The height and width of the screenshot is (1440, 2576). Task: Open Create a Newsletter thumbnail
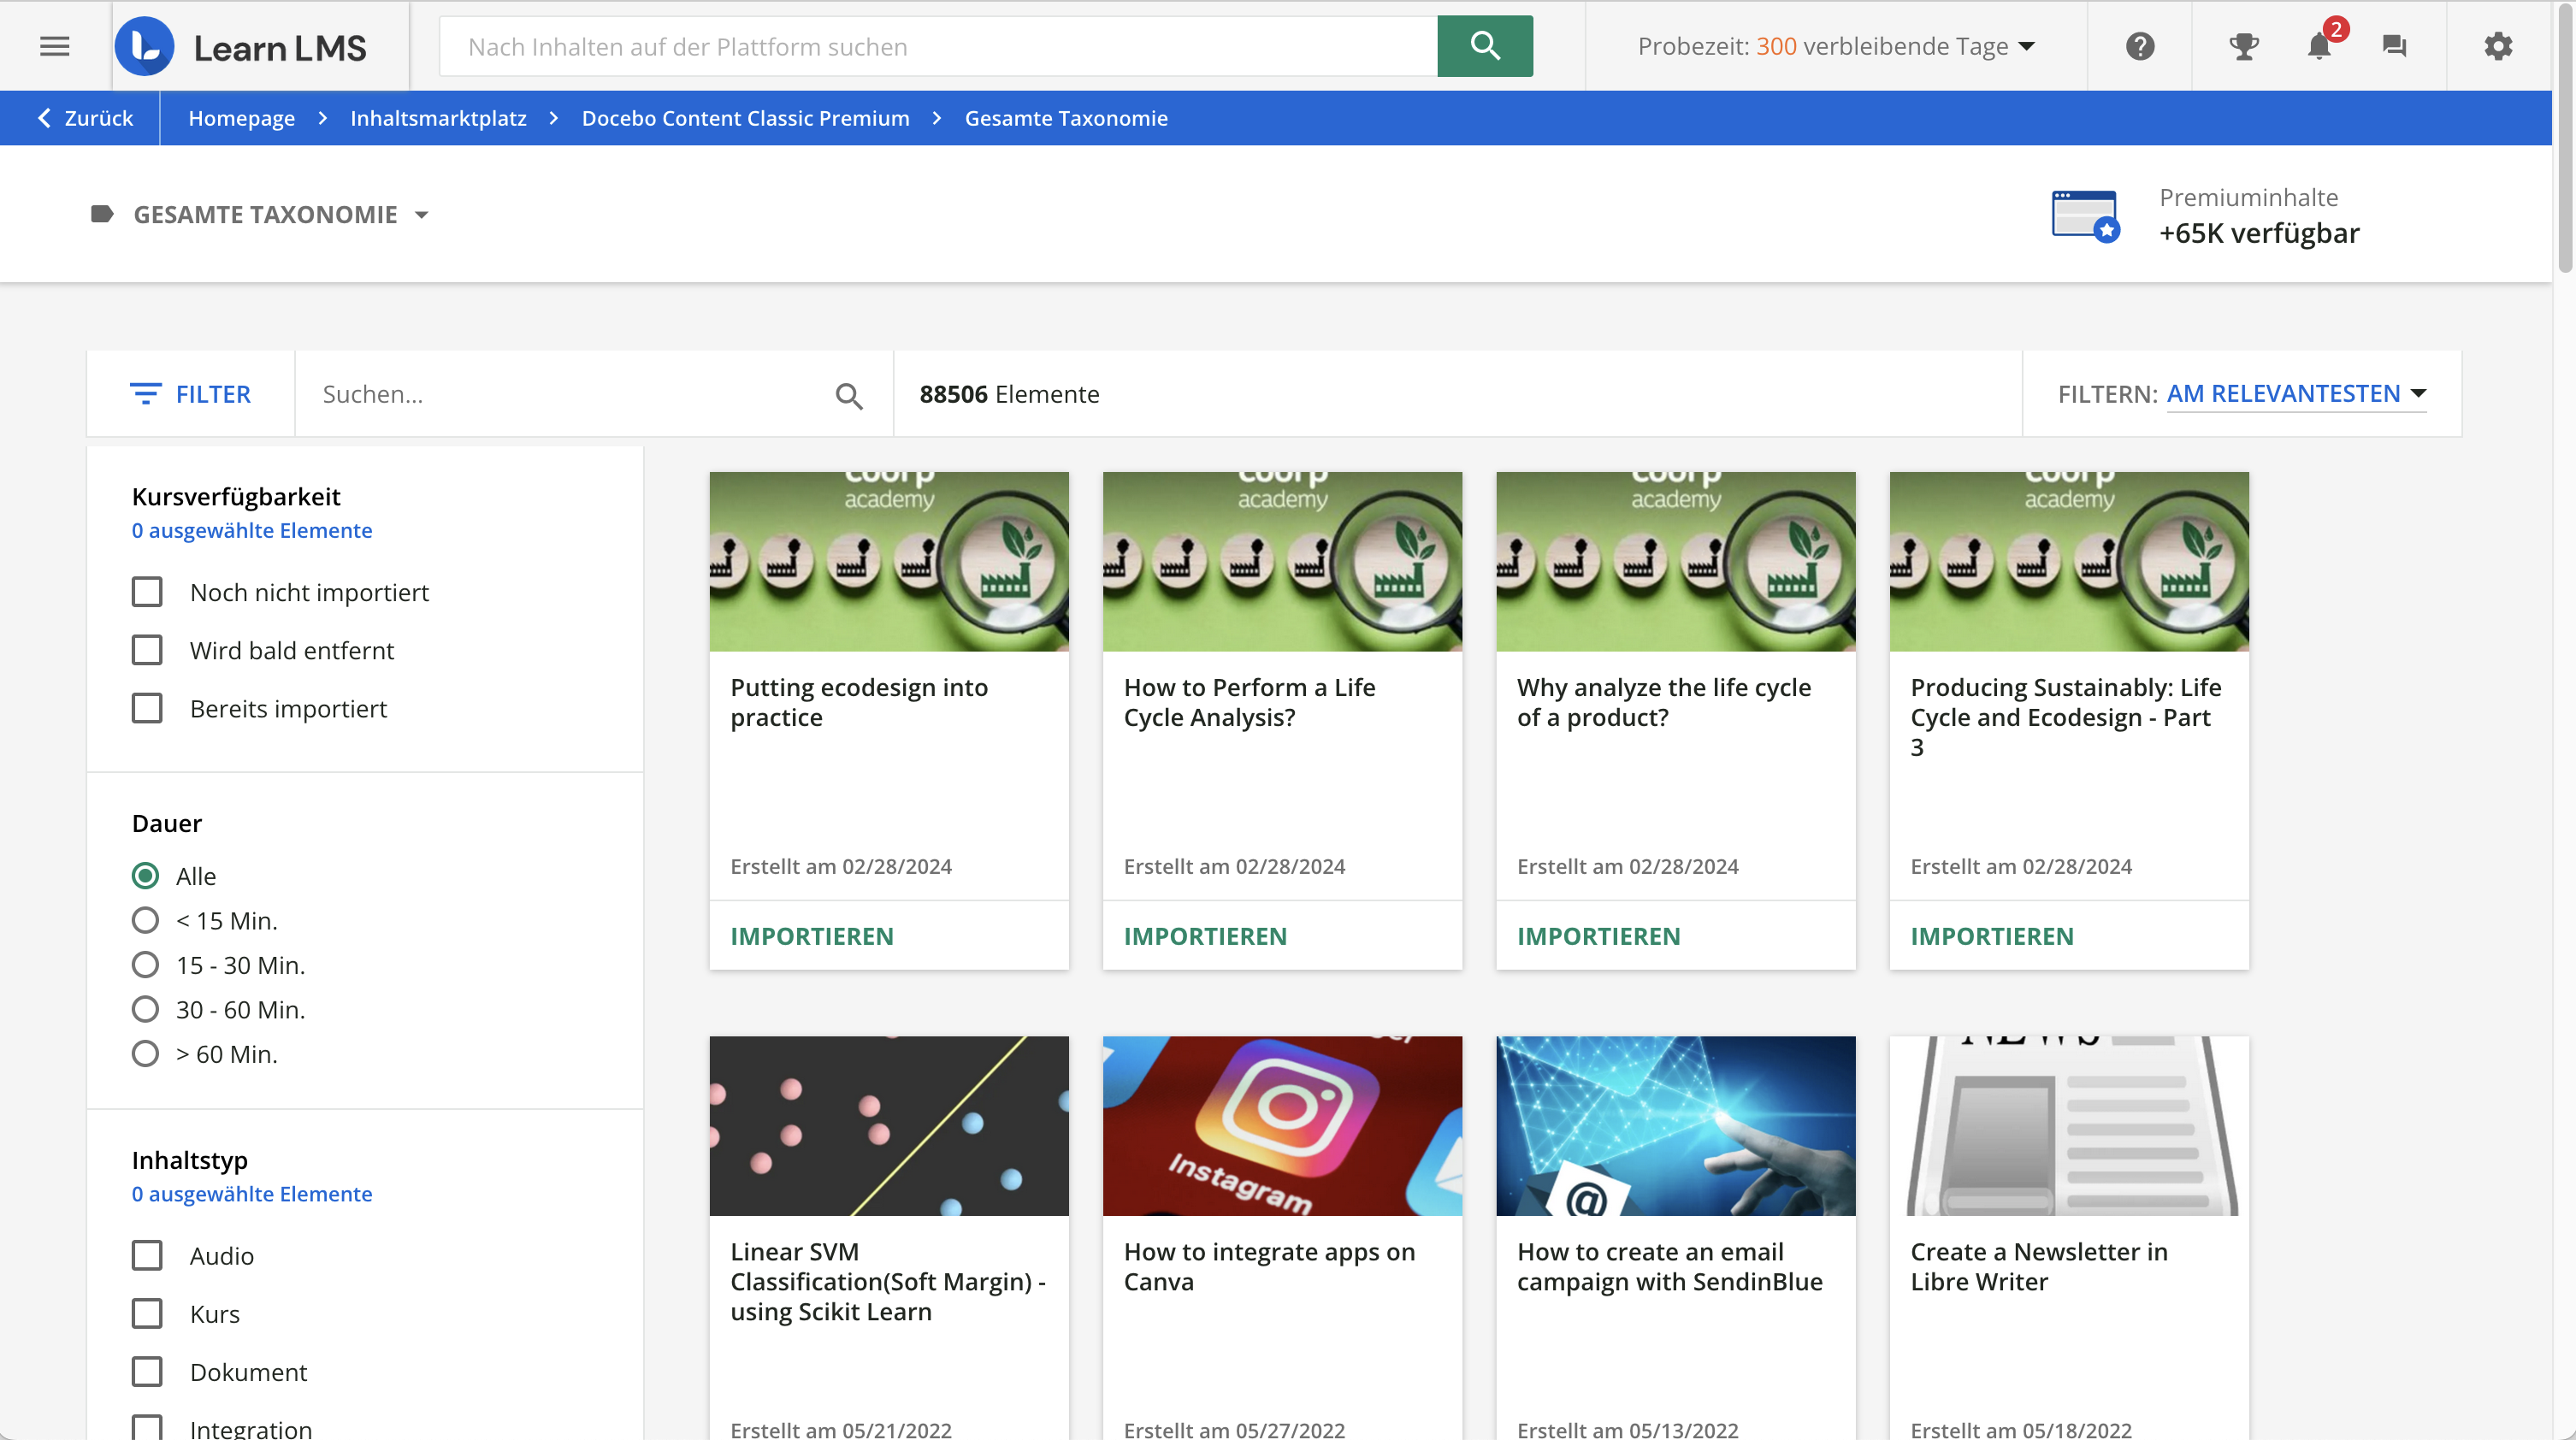(2069, 1126)
